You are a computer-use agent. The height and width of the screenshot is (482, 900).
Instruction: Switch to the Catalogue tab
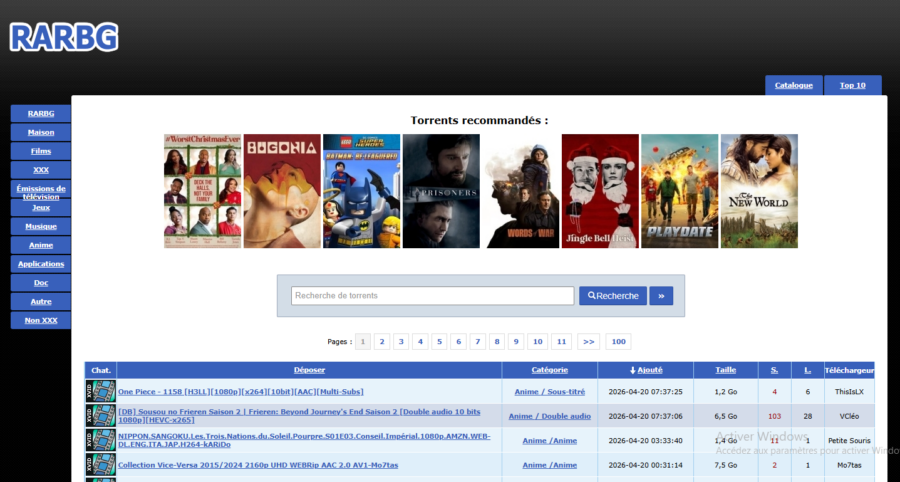pos(794,85)
